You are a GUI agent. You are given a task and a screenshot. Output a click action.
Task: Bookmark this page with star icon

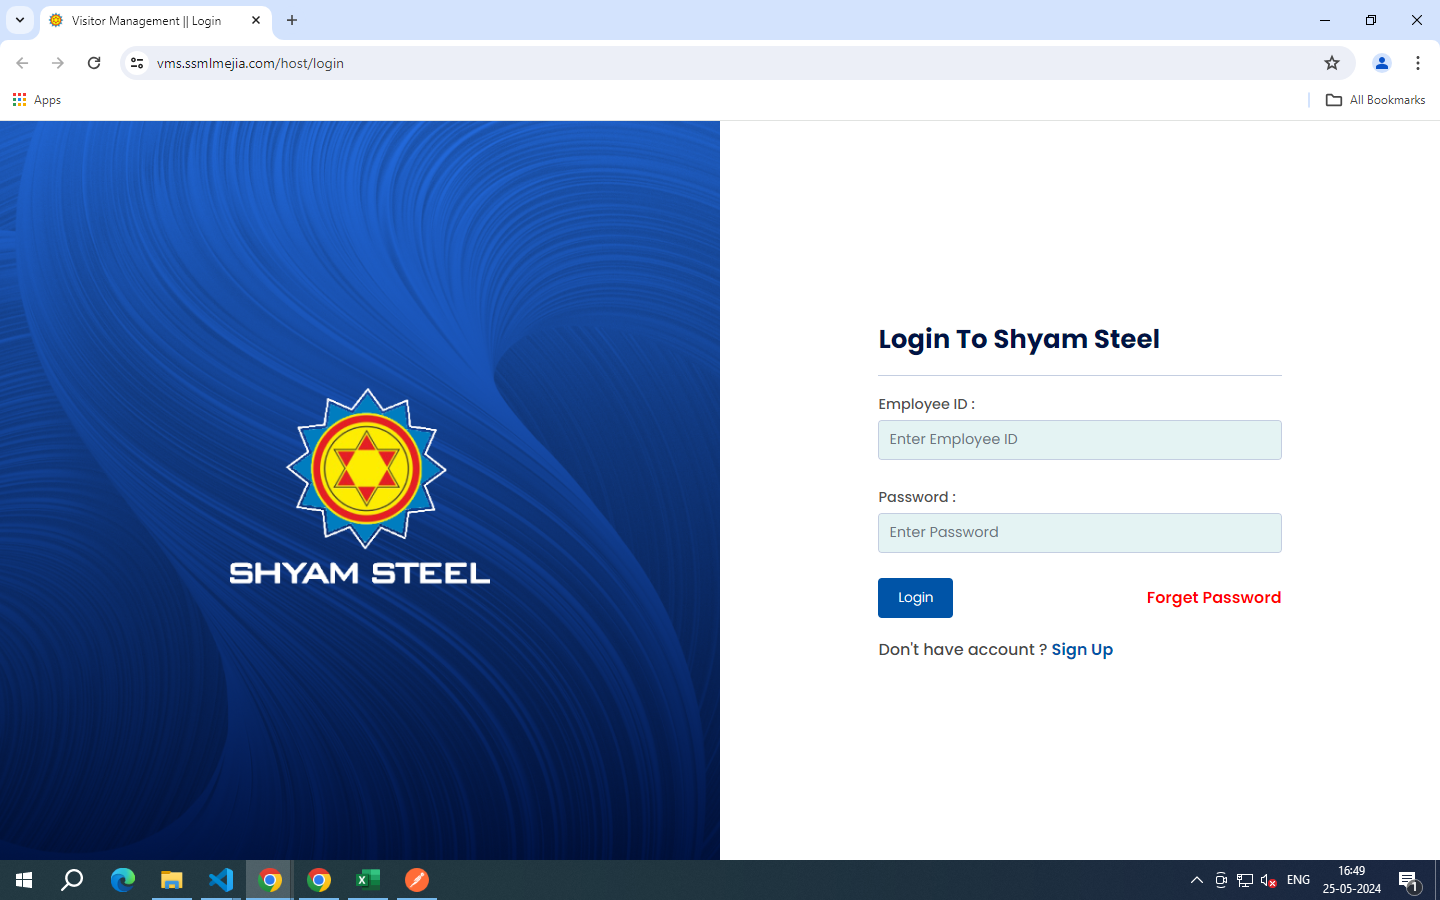(1331, 63)
